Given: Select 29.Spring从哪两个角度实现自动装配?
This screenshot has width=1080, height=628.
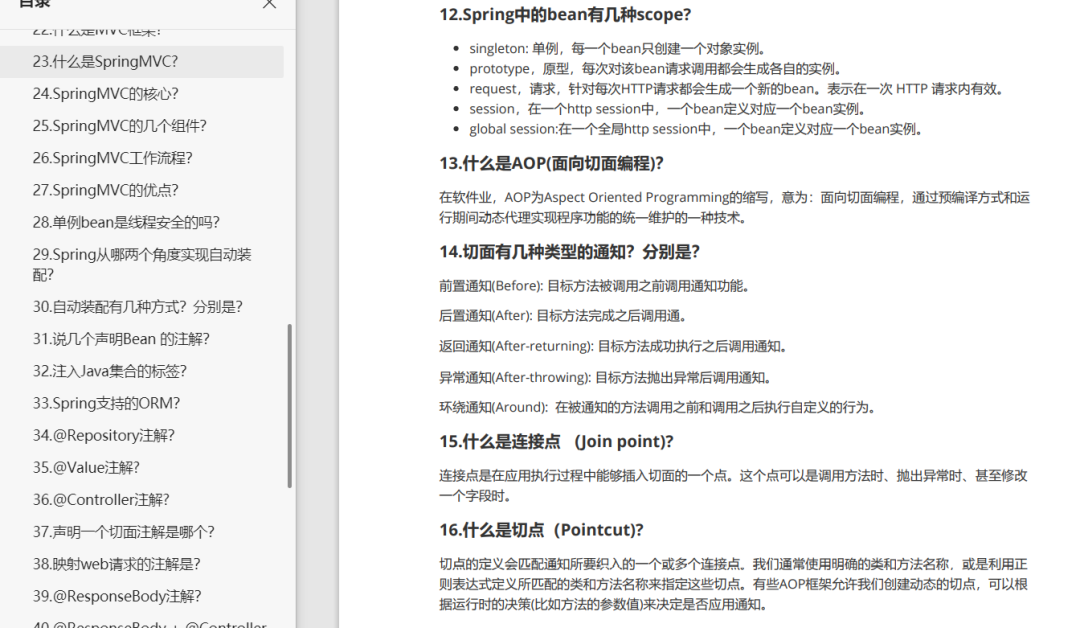Looking at the screenshot, I should point(142,264).
